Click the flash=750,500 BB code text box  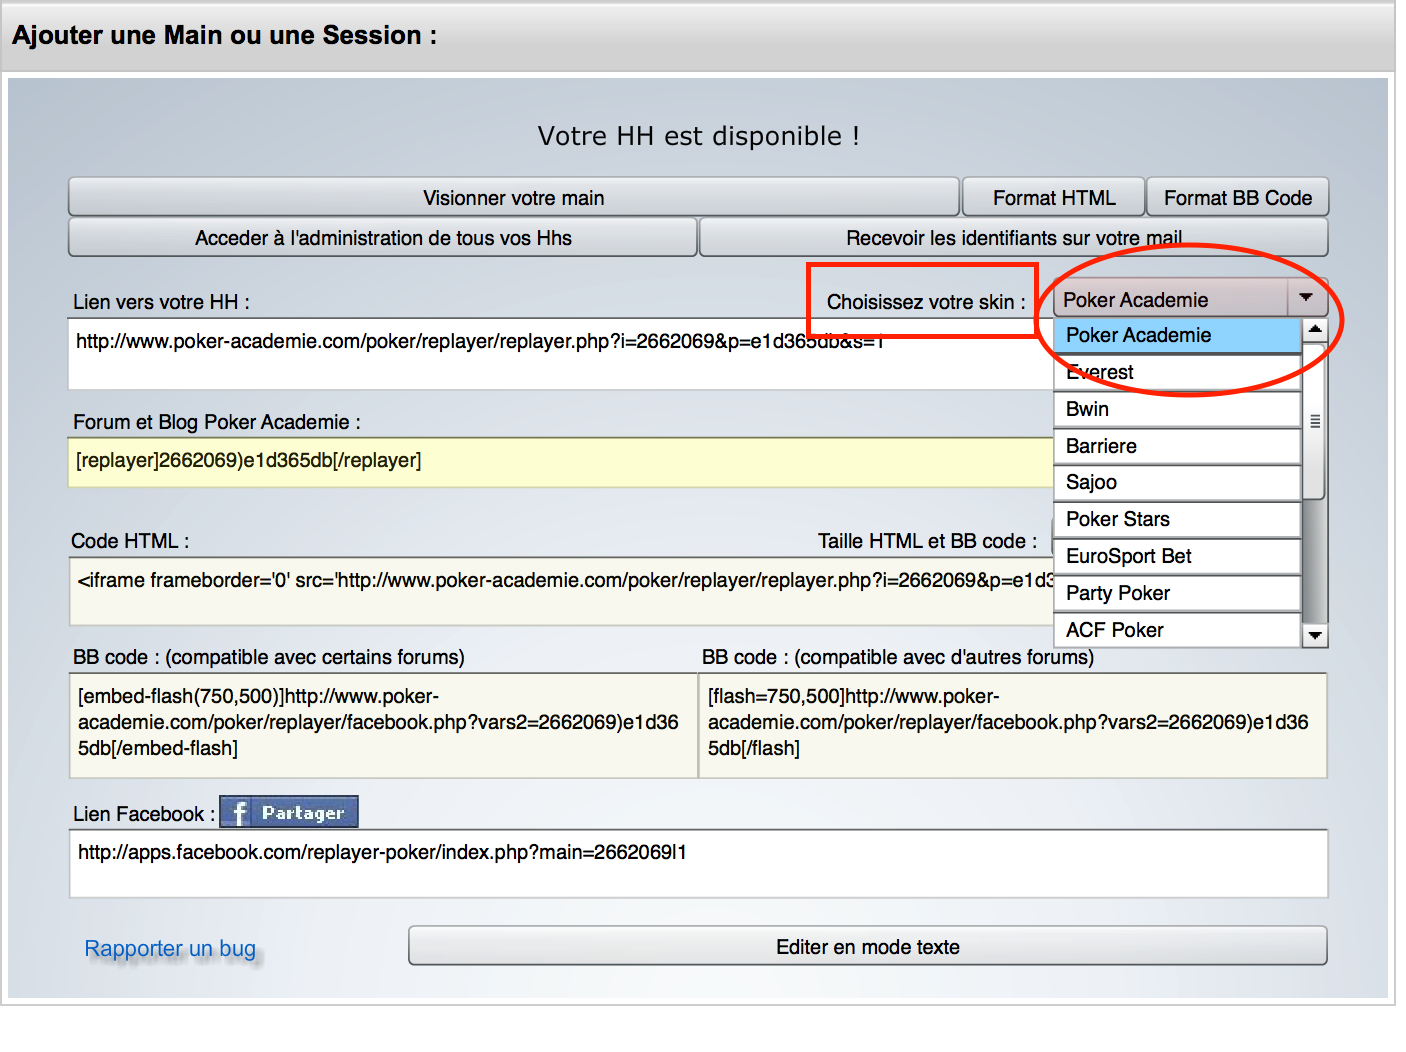(x=1013, y=725)
